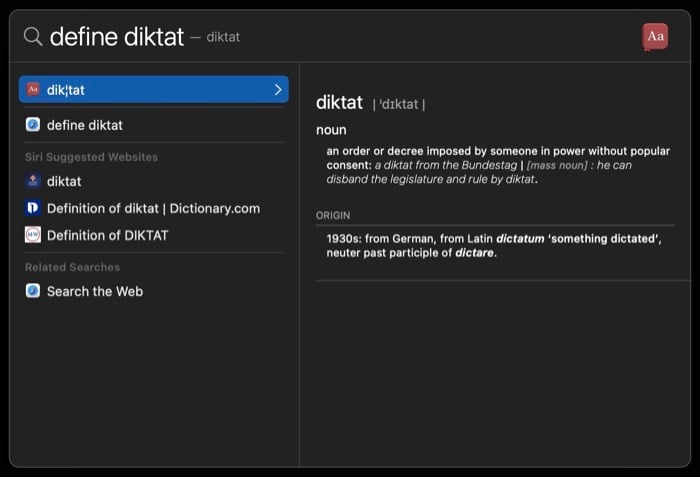Screen dimensions: 700x477
Task: Select the define diktat search suggestion
Action: (x=154, y=125)
